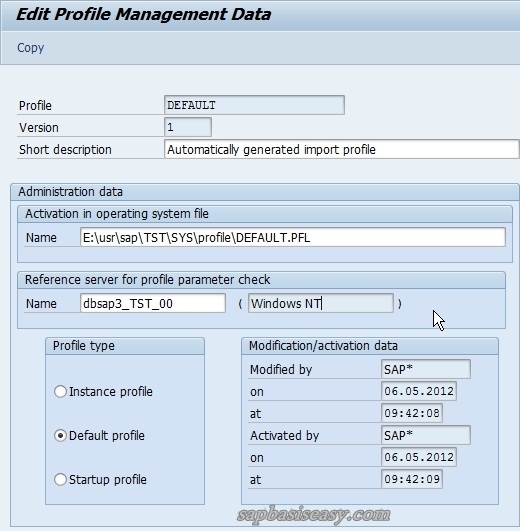Click the Modified by label
Viewport: 520px width, 531px height.
pyautogui.click(x=281, y=369)
